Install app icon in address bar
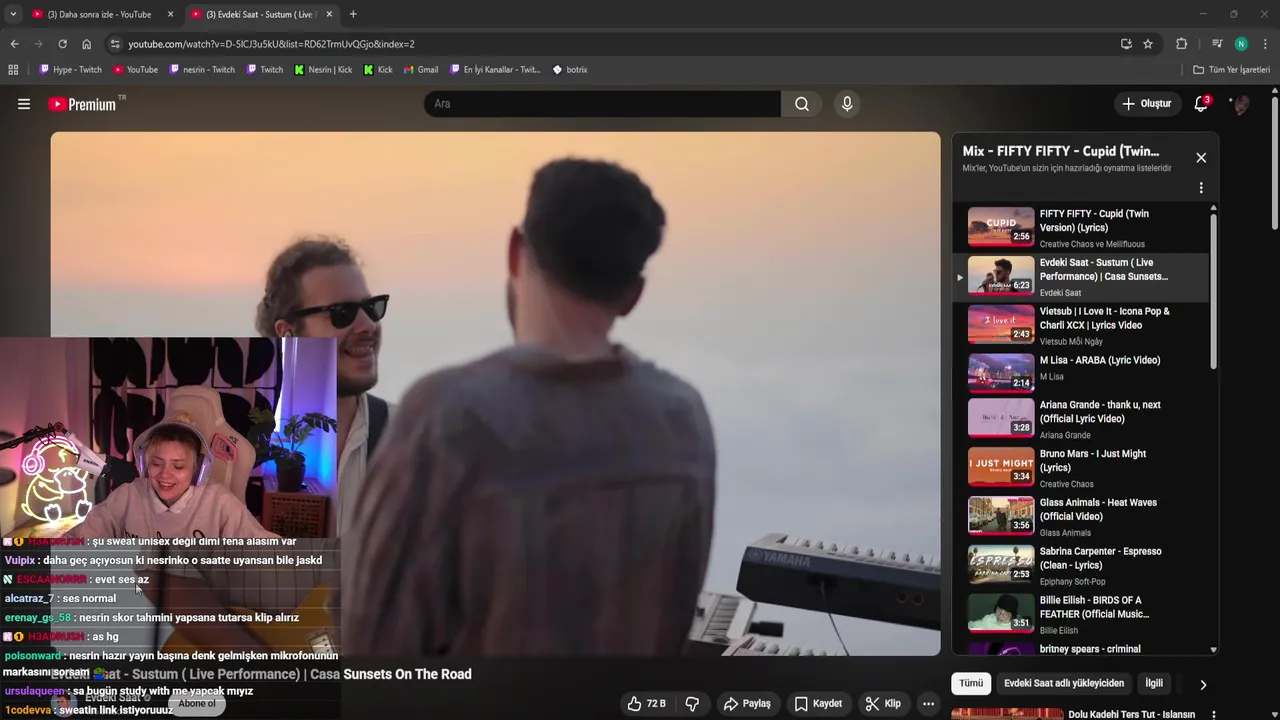 [1126, 44]
